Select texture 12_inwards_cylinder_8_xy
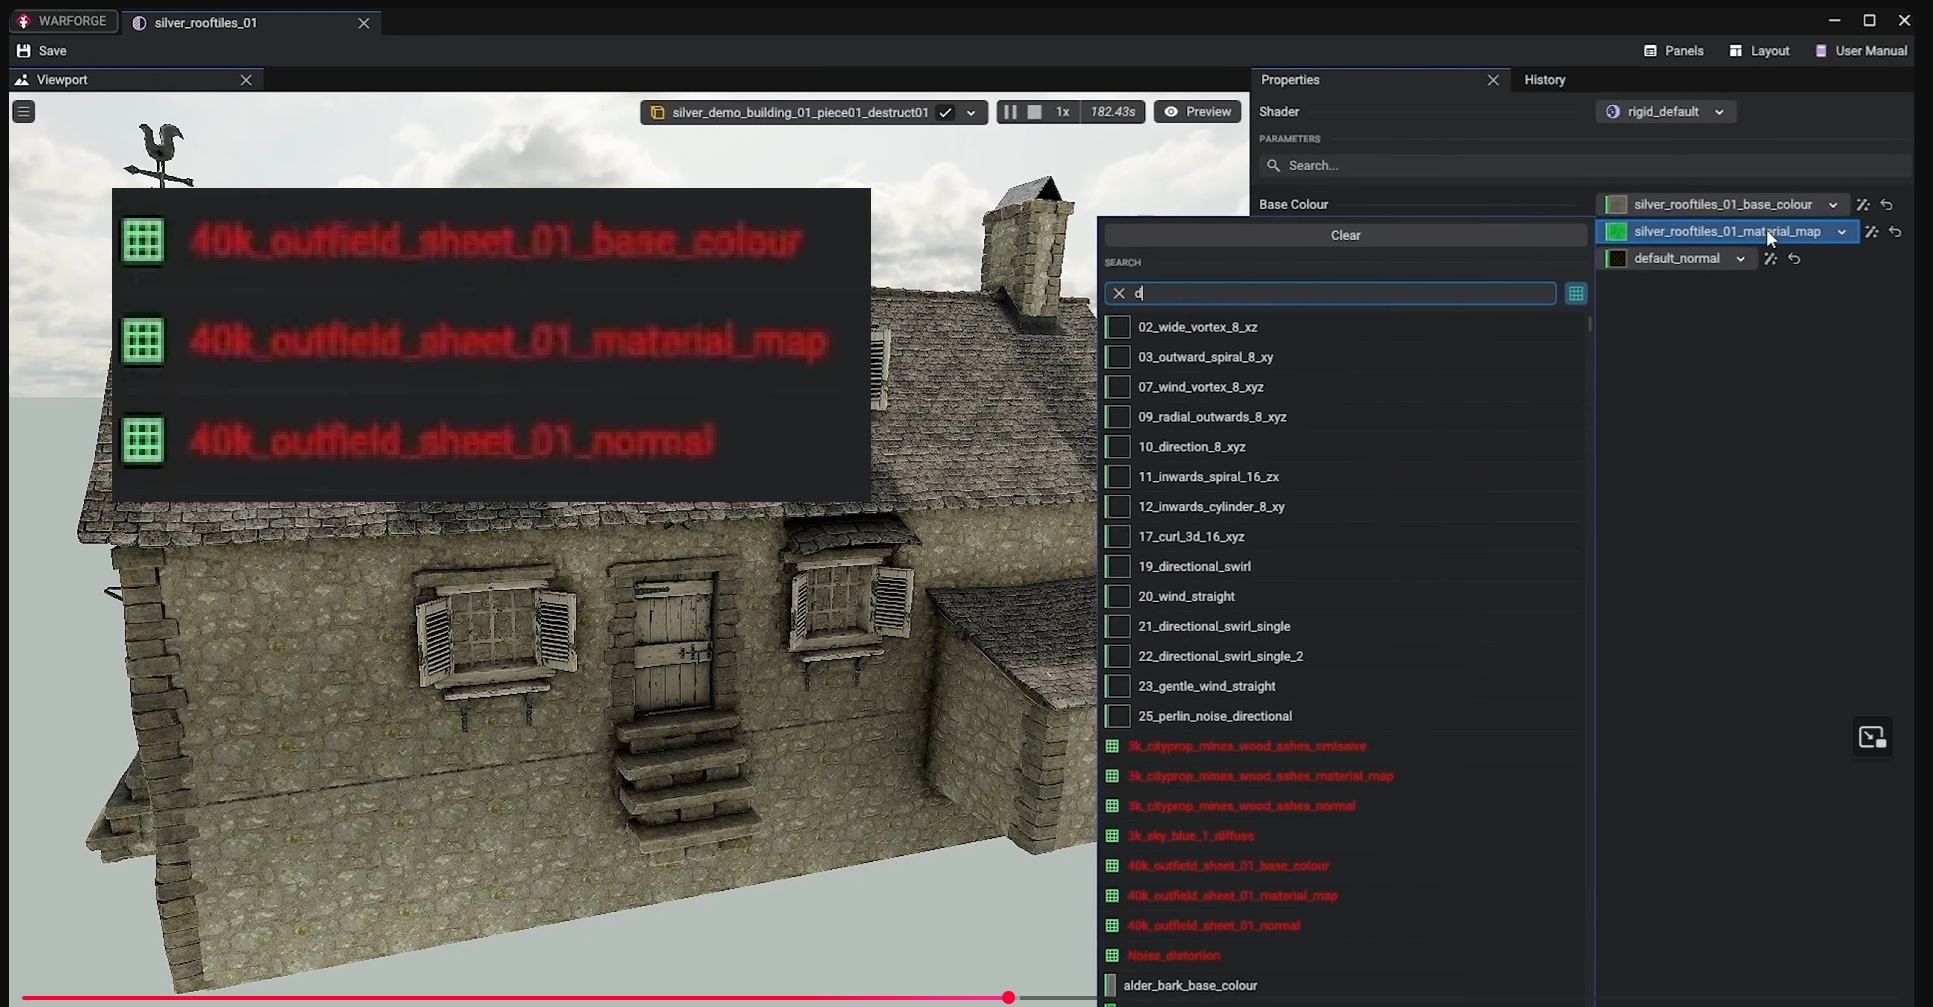 (x=1345, y=507)
